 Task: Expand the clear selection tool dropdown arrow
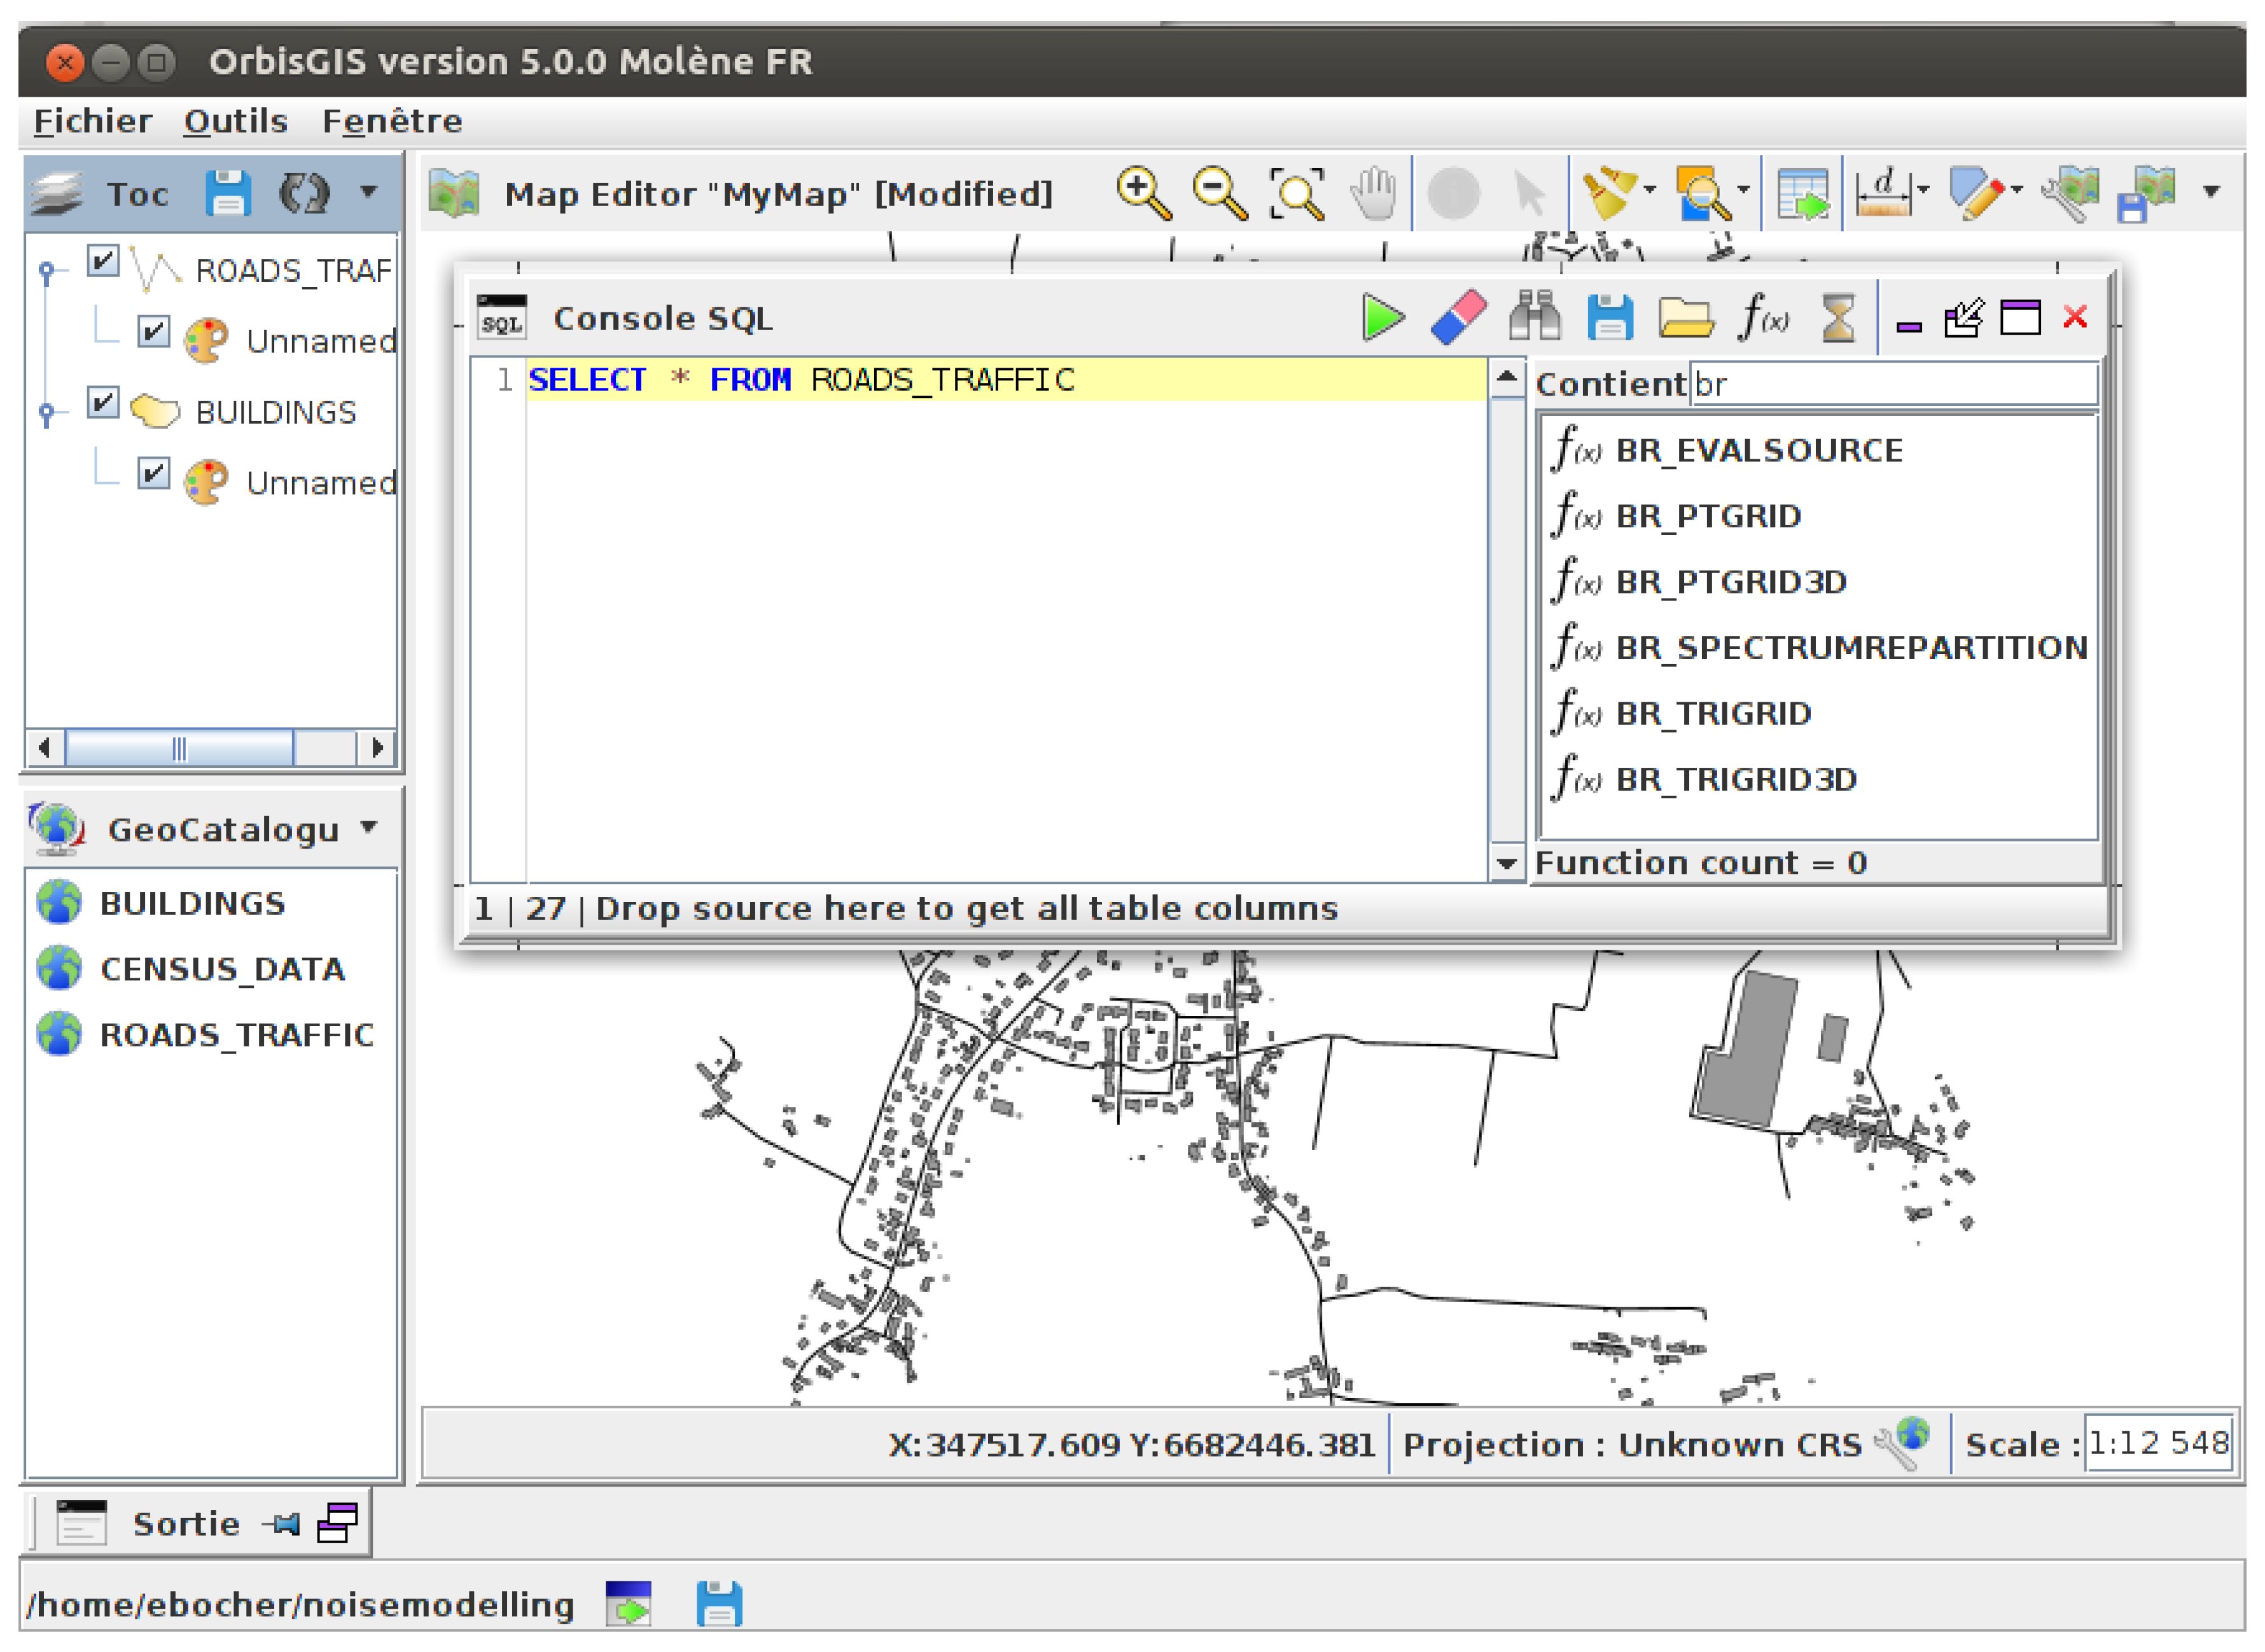(x=1650, y=190)
